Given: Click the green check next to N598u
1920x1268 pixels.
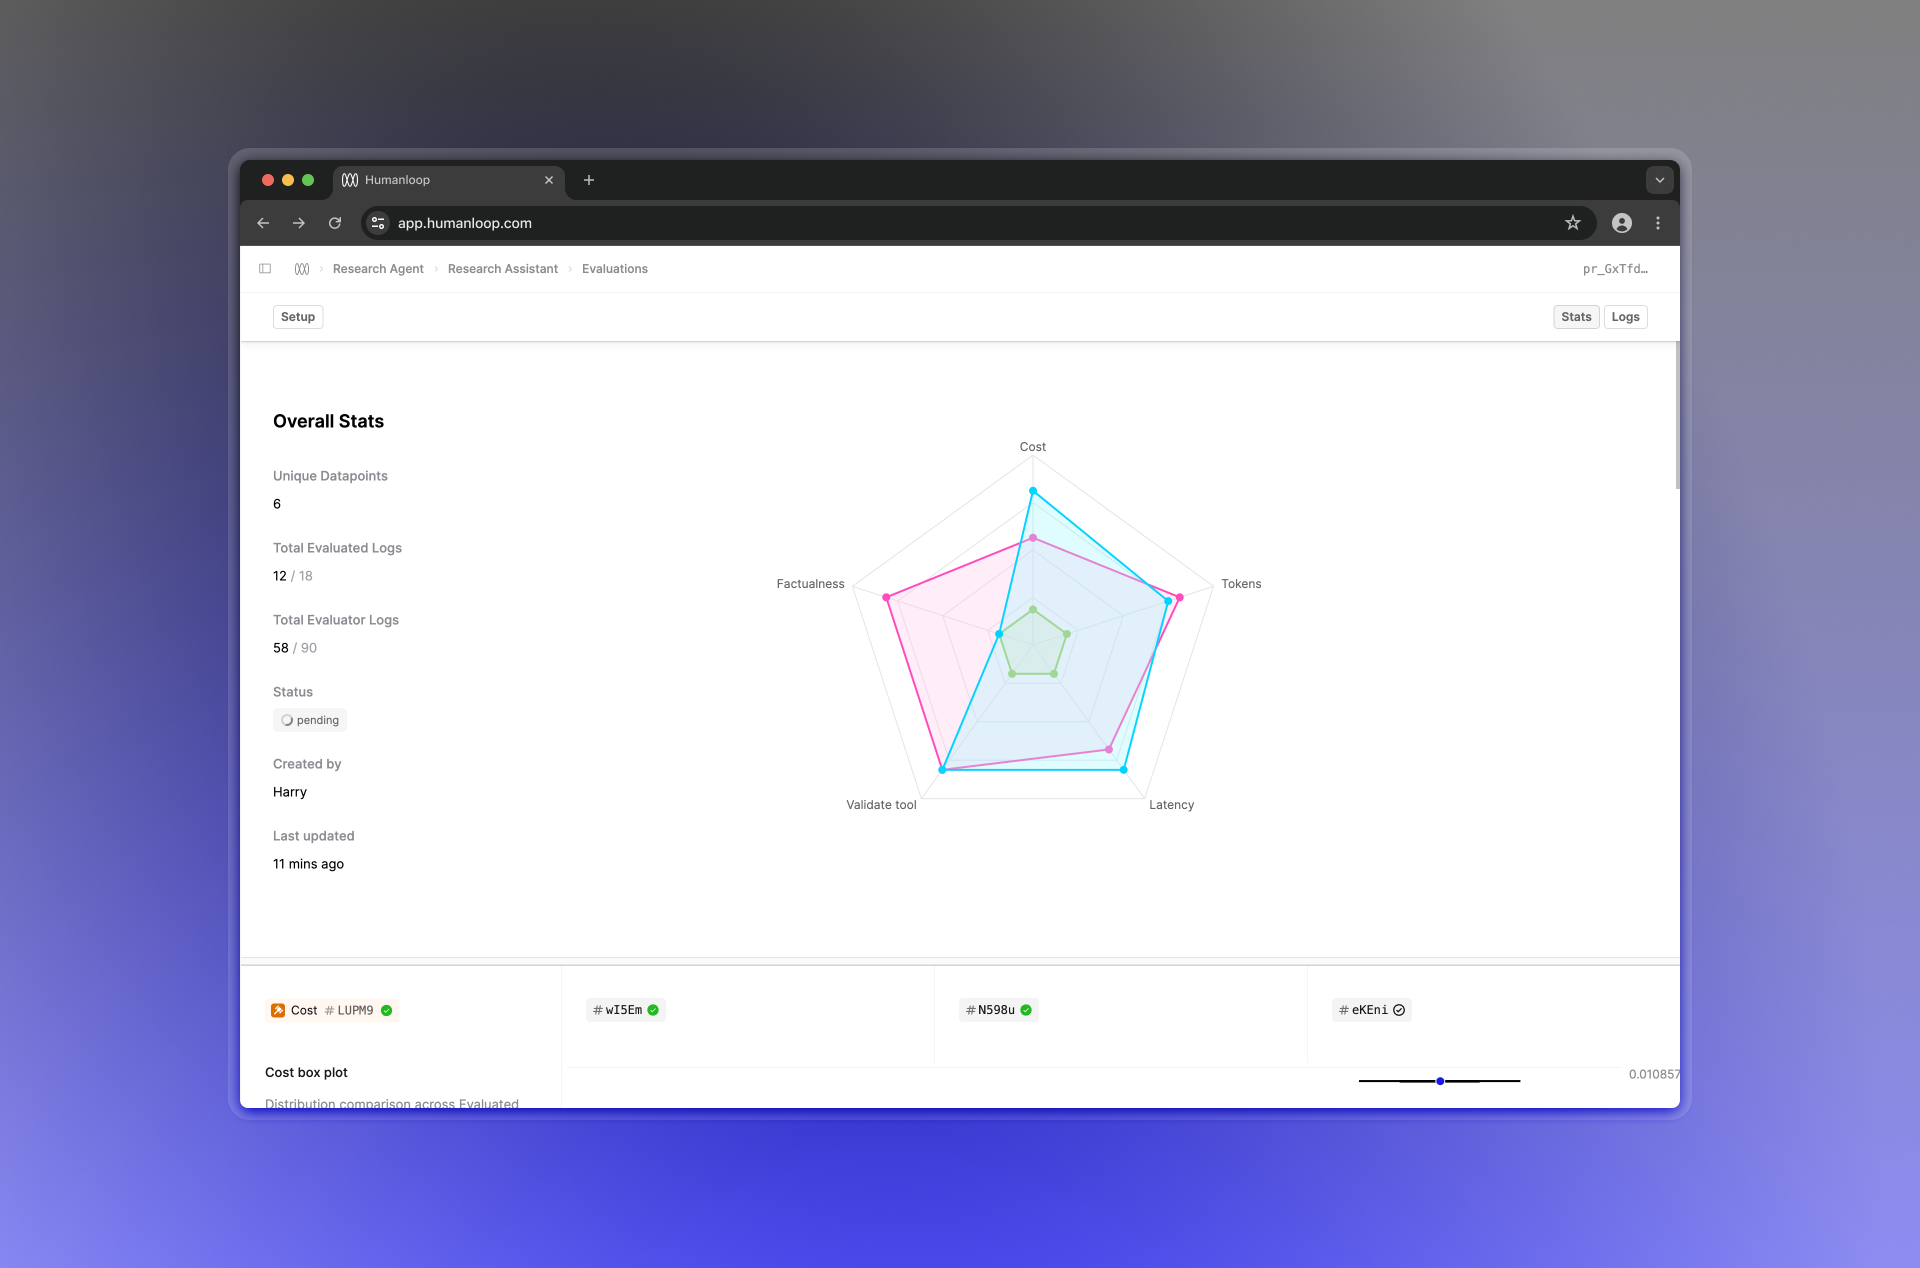Looking at the screenshot, I should tap(1026, 1010).
